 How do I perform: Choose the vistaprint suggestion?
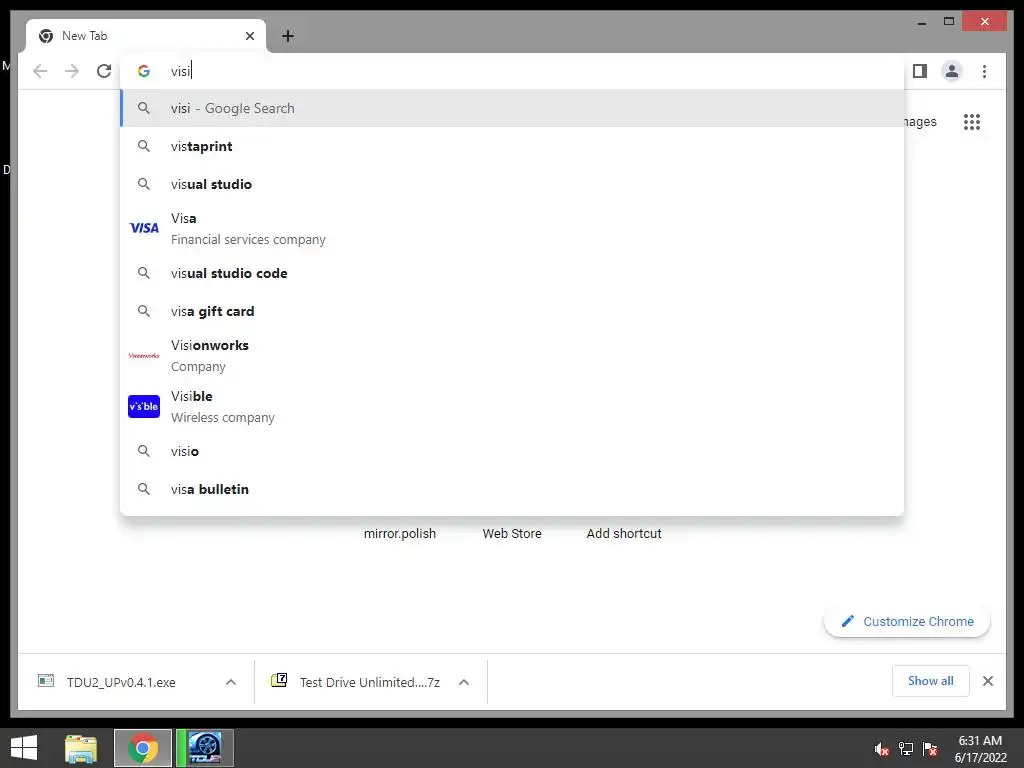pos(513,146)
